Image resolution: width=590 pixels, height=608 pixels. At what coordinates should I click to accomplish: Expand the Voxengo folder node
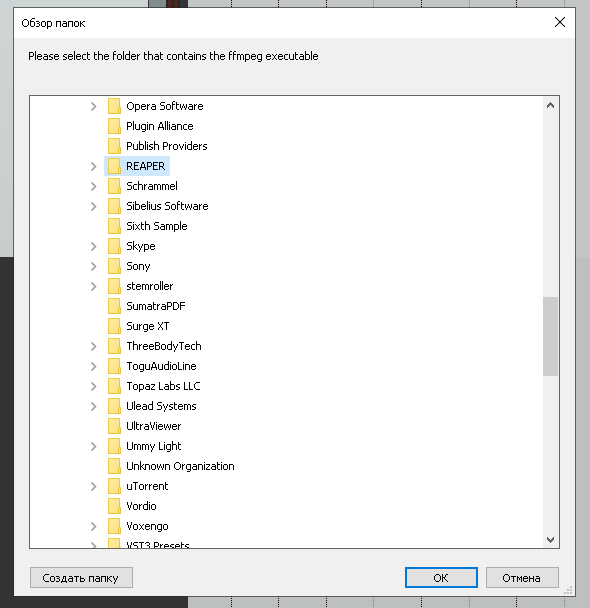(x=93, y=527)
